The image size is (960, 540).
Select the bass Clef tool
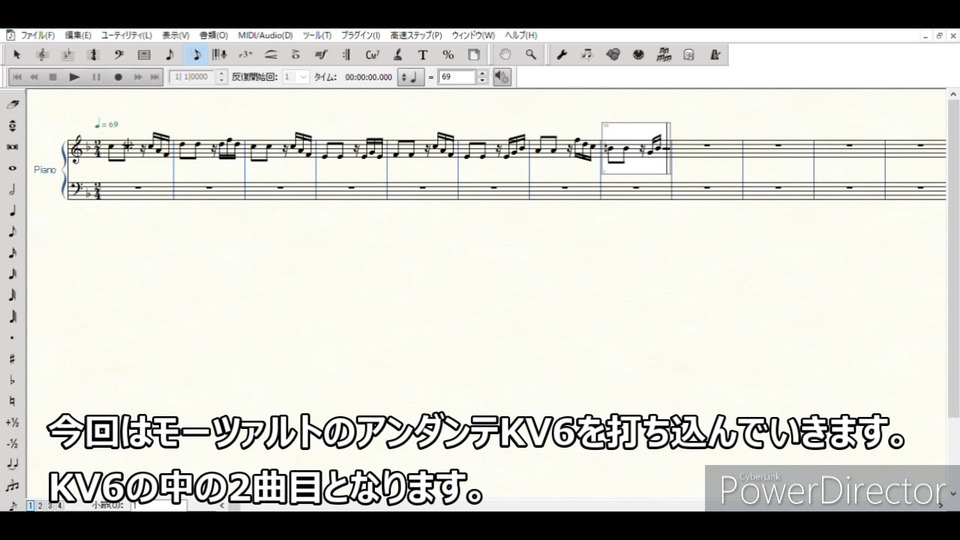coord(119,55)
